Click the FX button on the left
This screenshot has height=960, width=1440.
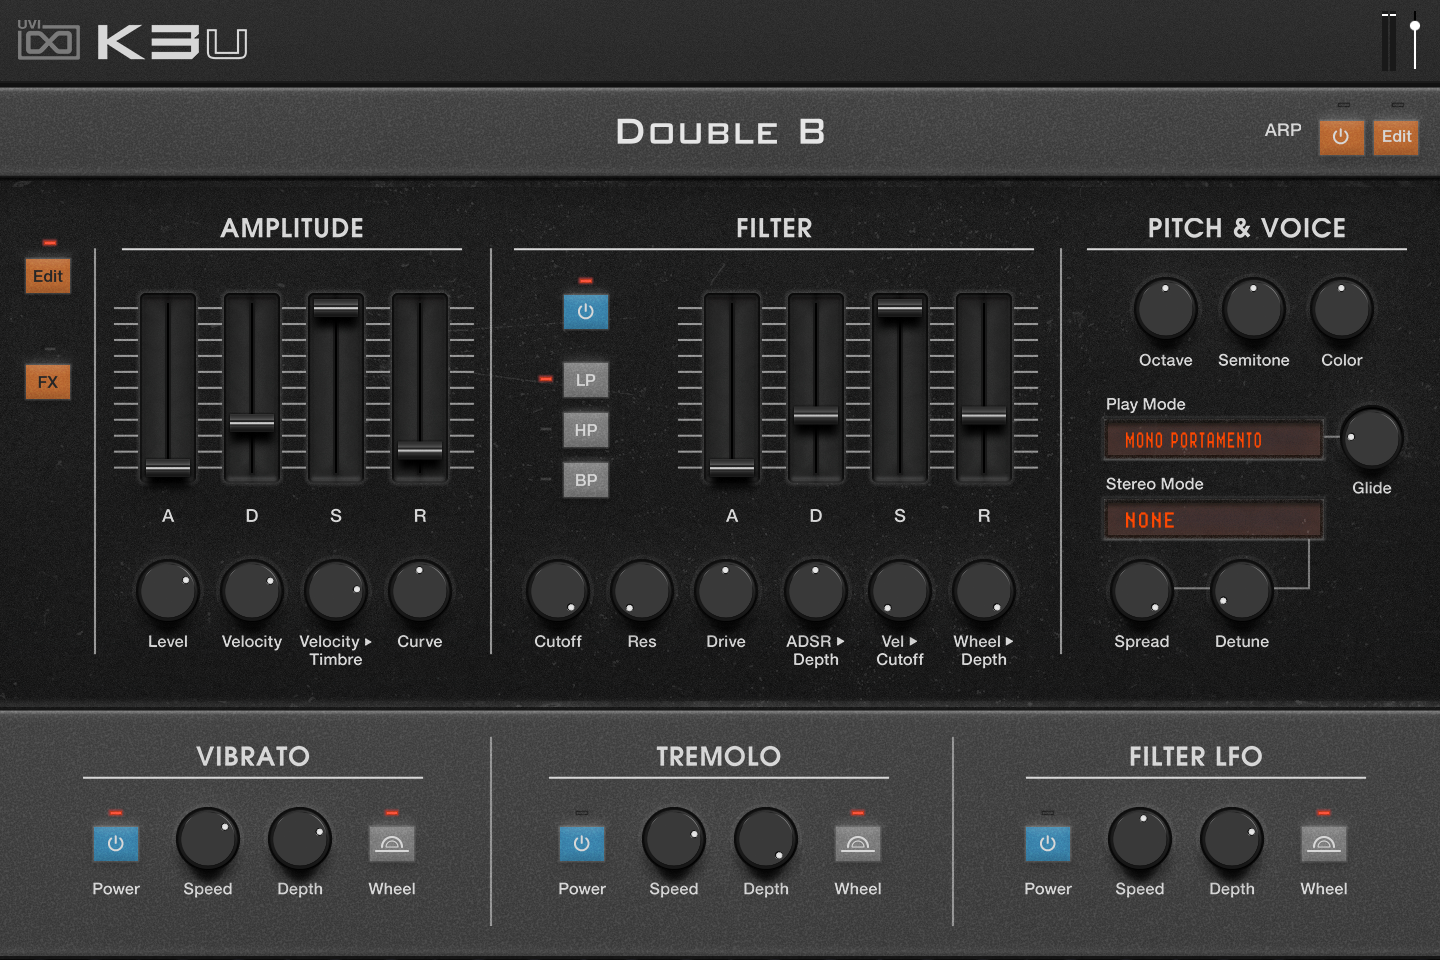pyautogui.click(x=48, y=380)
